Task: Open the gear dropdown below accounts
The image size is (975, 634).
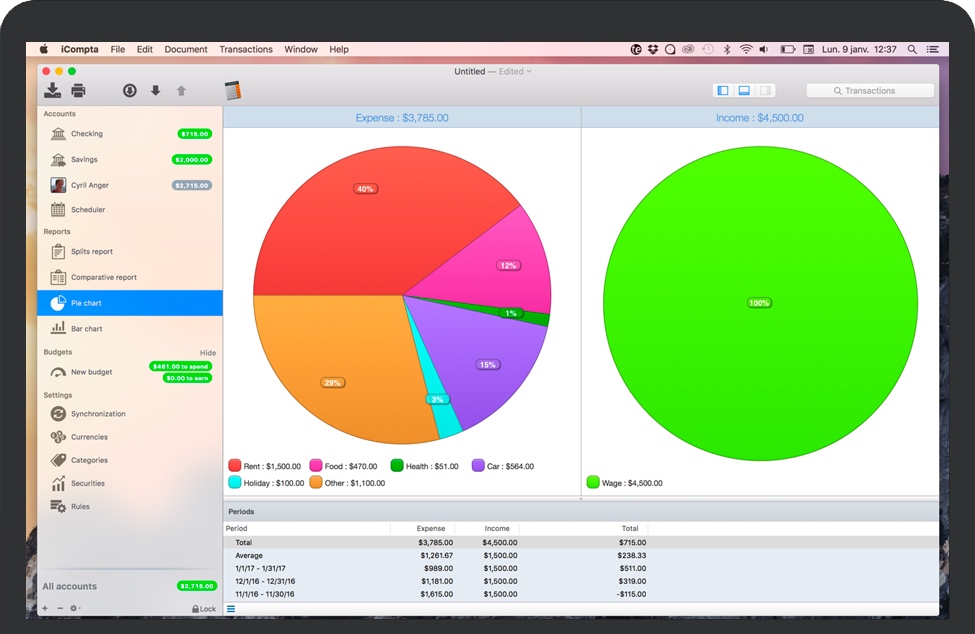Action: click(75, 609)
